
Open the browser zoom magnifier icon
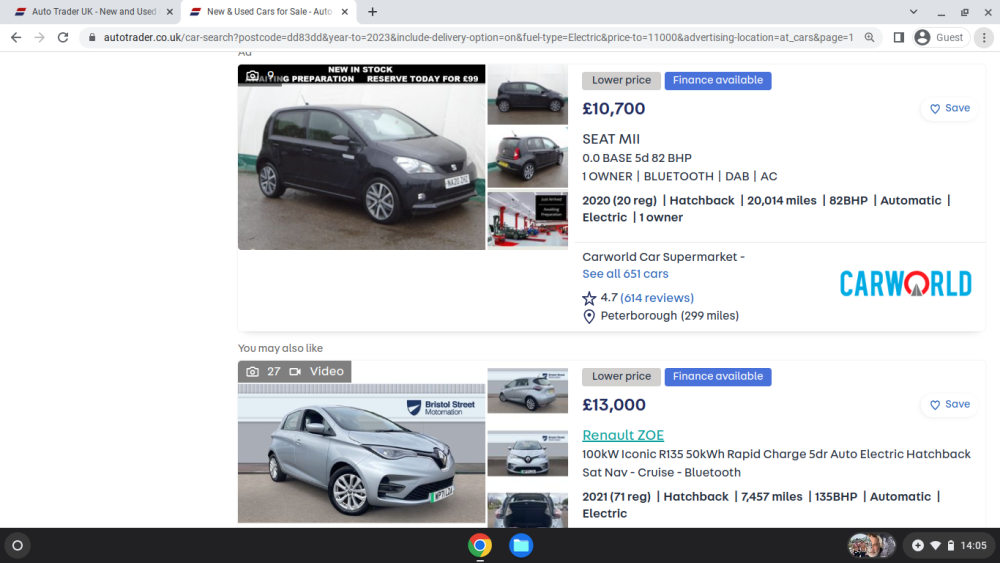point(869,38)
